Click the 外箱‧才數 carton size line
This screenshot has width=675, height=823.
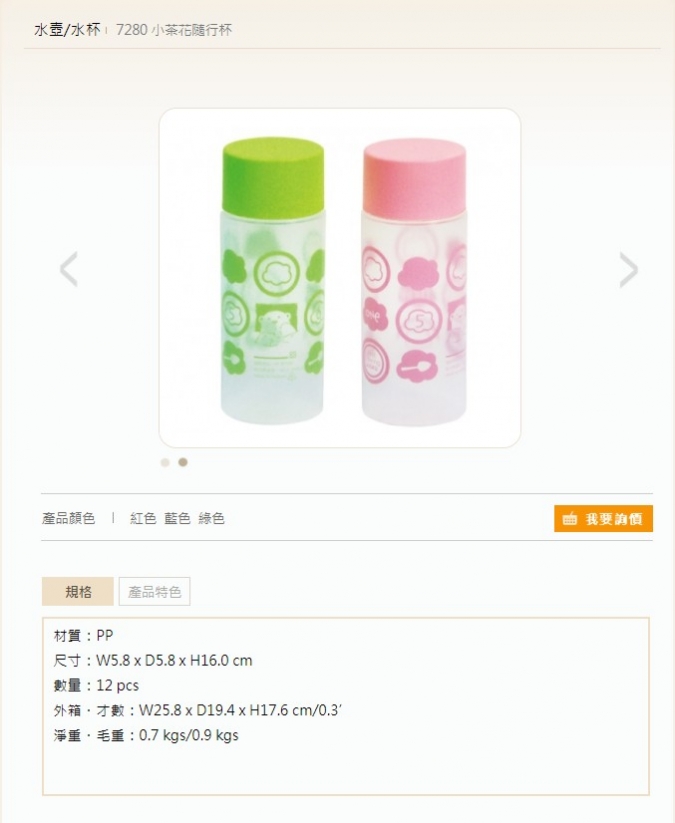click(x=198, y=710)
